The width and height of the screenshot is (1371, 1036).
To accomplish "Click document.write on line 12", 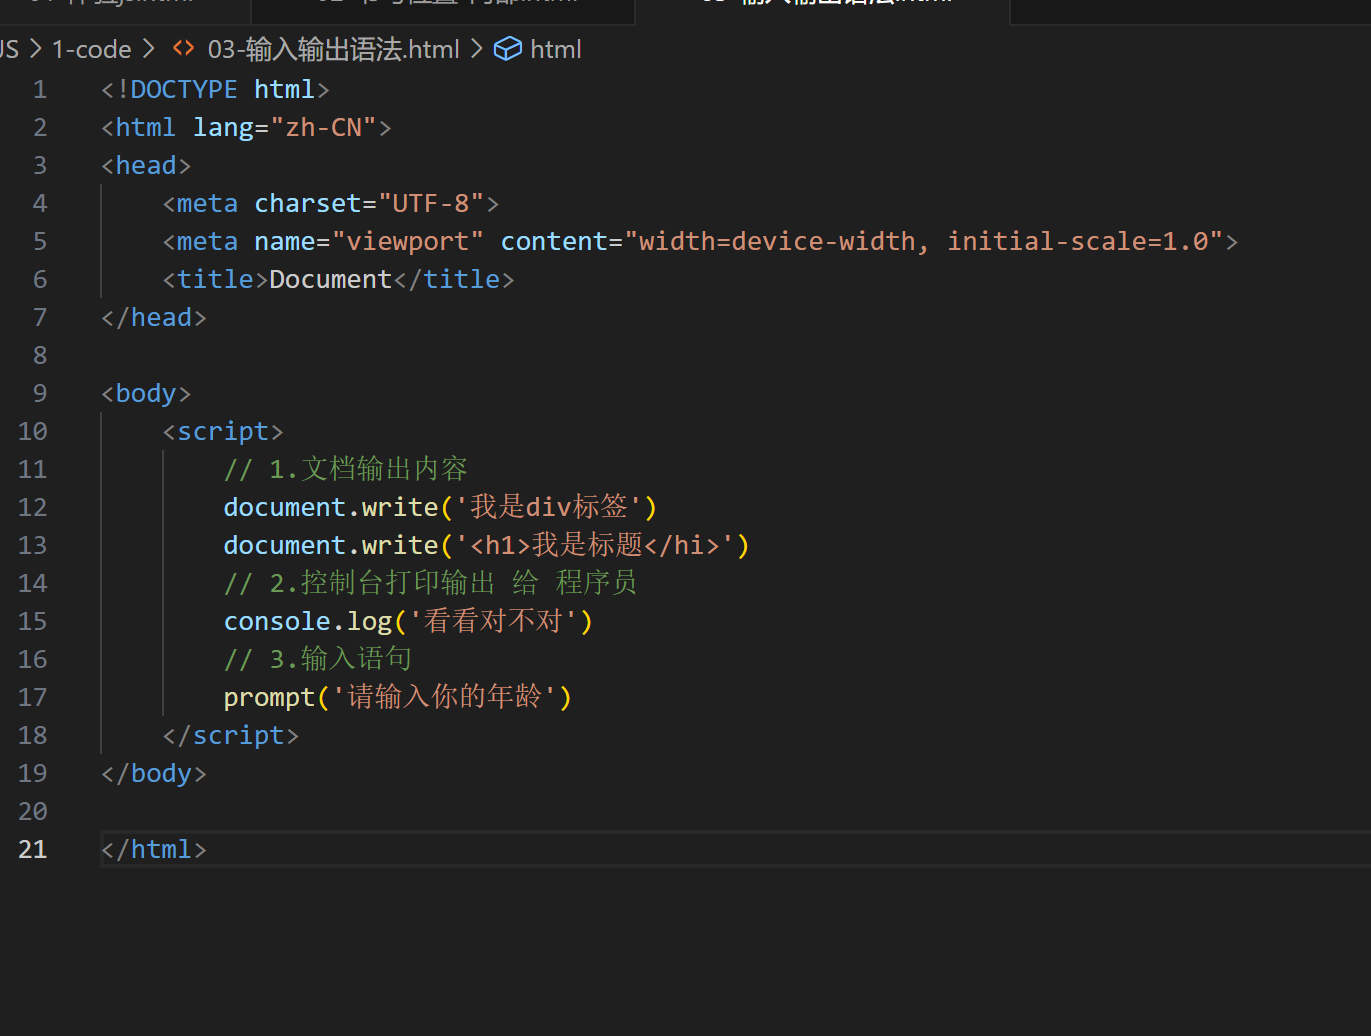I will 331,508.
